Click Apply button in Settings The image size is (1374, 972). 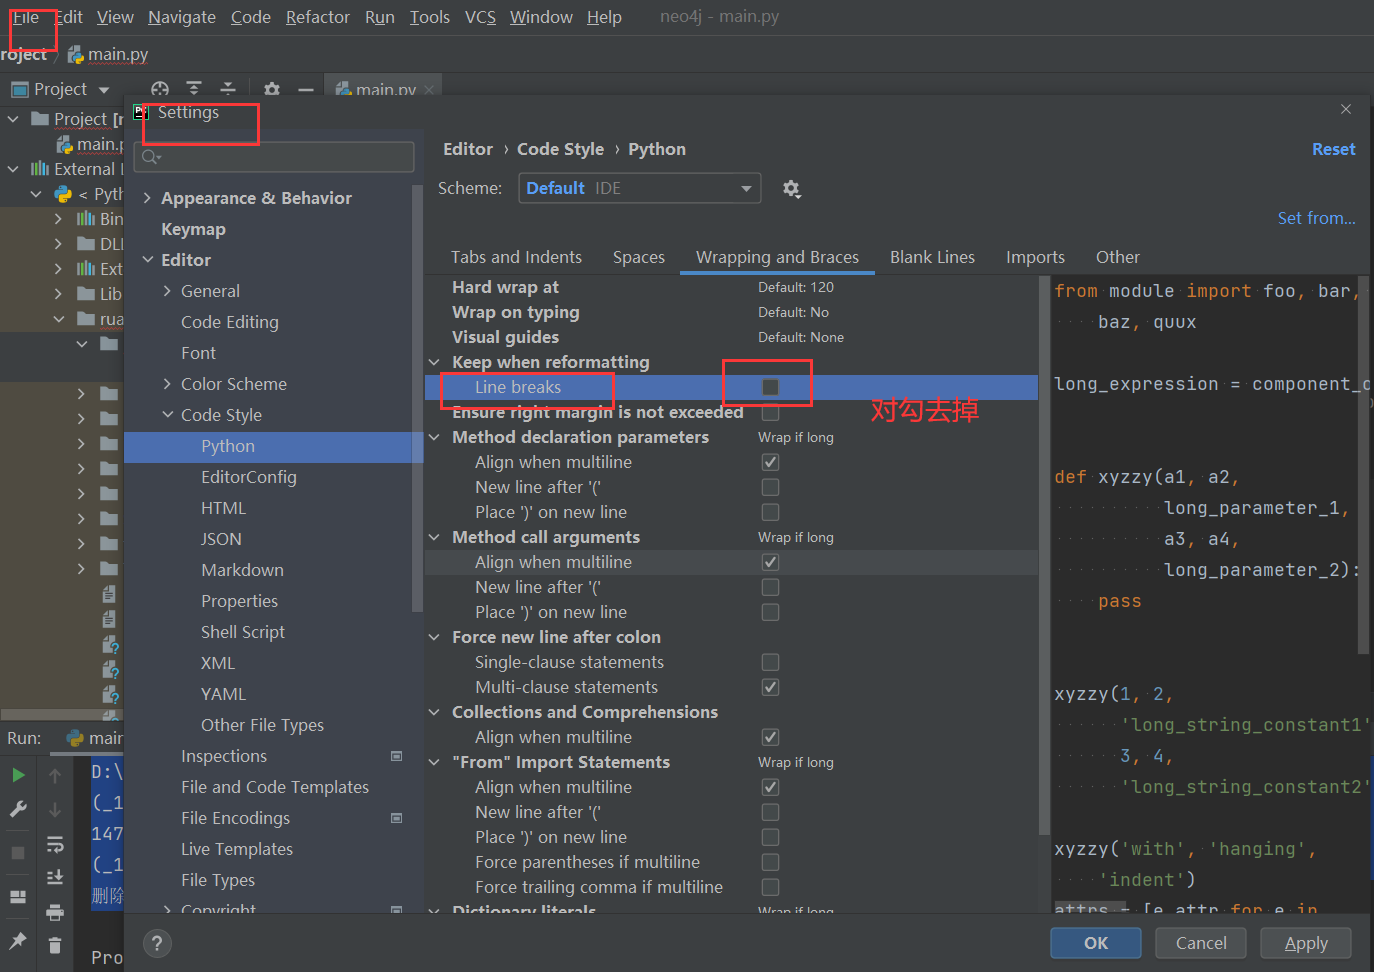point(1306,943)
